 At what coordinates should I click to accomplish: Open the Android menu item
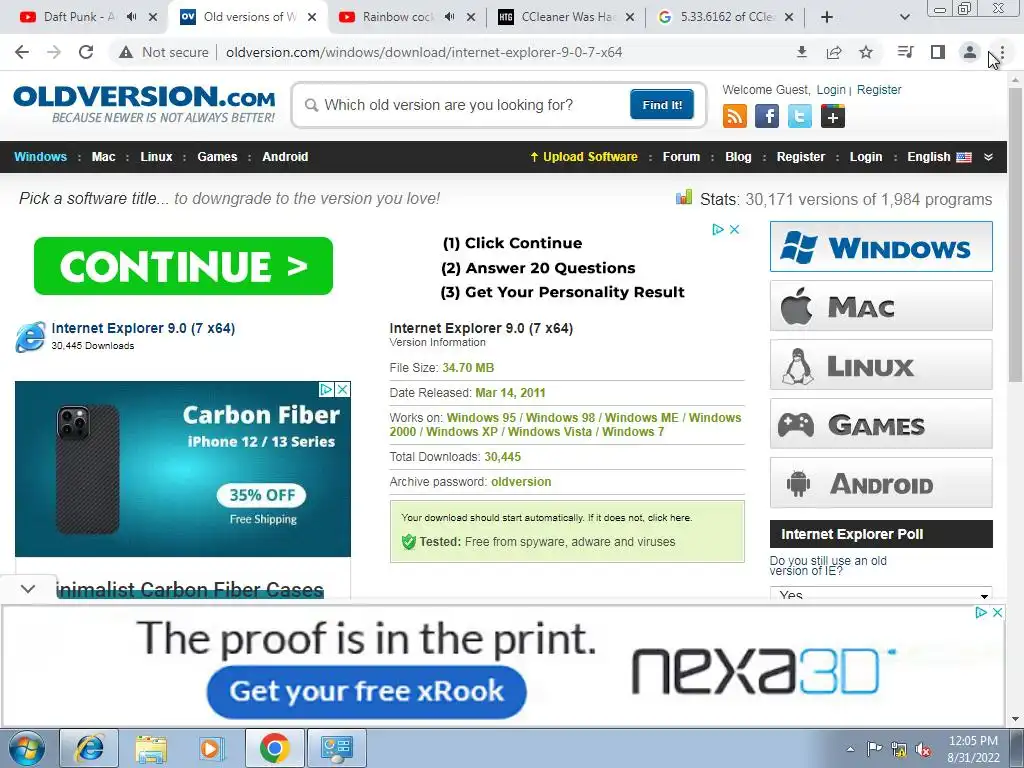coord(285,157)
